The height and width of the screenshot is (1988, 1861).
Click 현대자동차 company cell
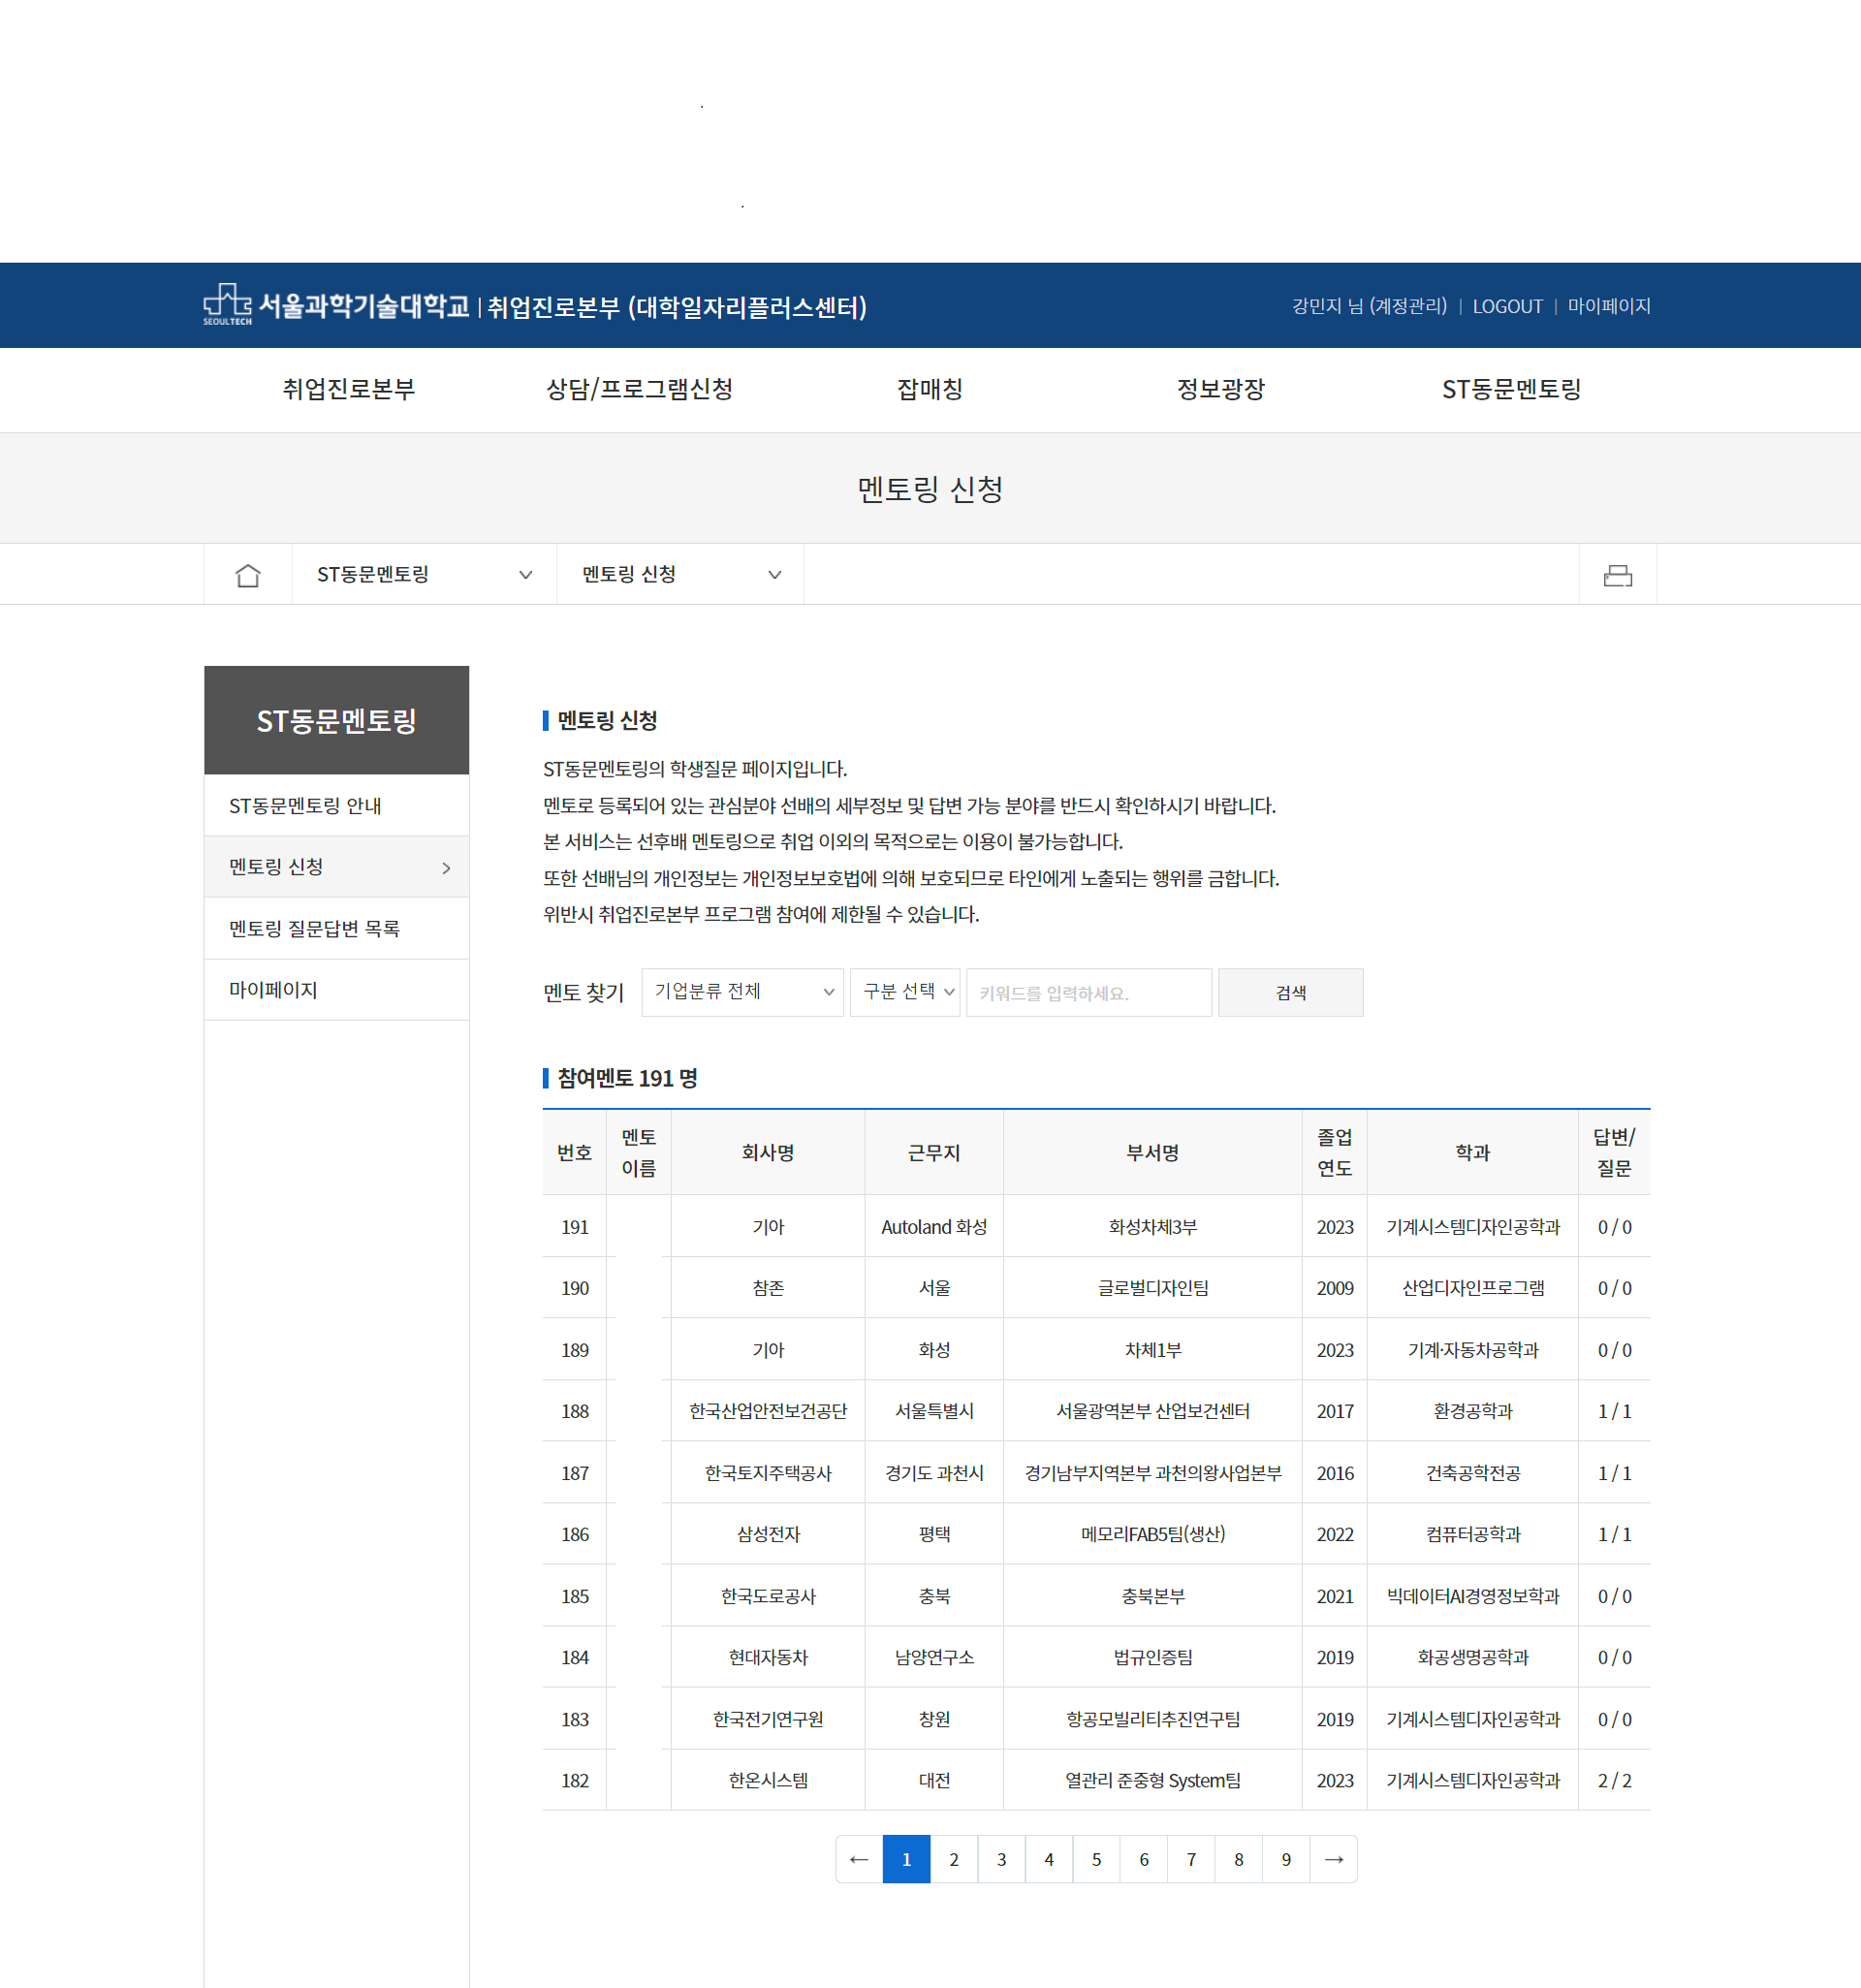(768, 1657)
